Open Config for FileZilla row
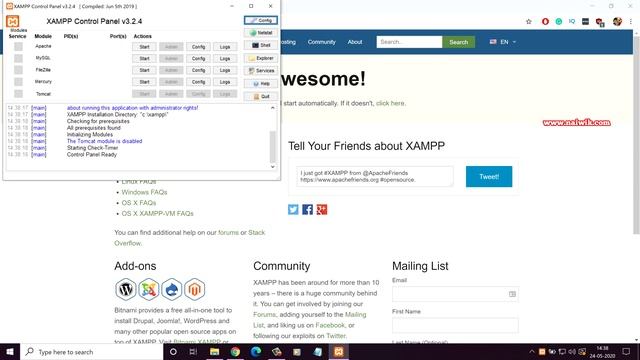Viewport: 640px width, 360px height. [198, 70]
